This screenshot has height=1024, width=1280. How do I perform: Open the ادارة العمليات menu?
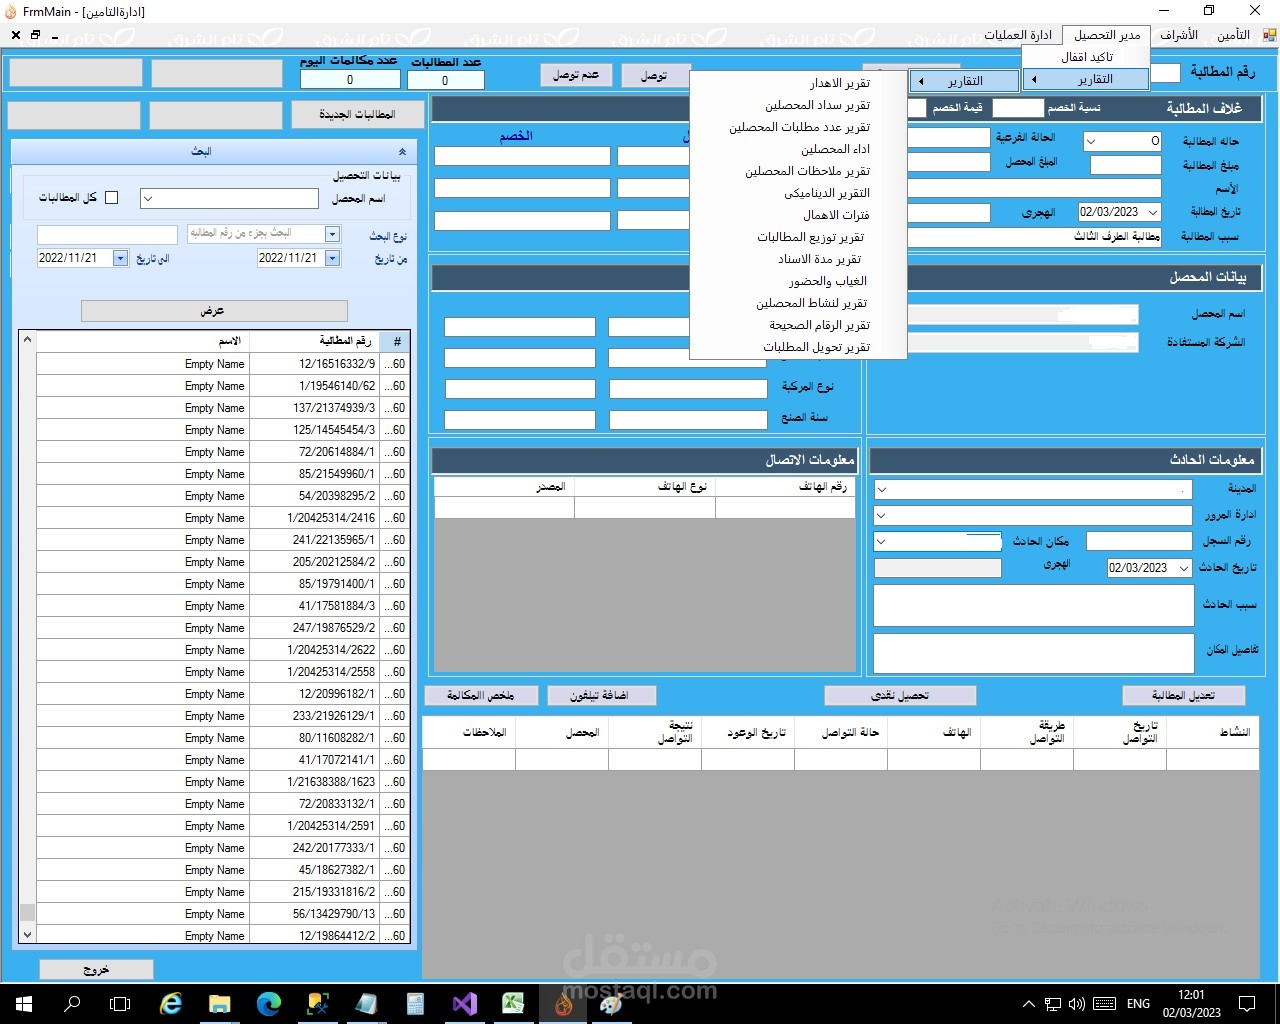(x=1018, y=35)
